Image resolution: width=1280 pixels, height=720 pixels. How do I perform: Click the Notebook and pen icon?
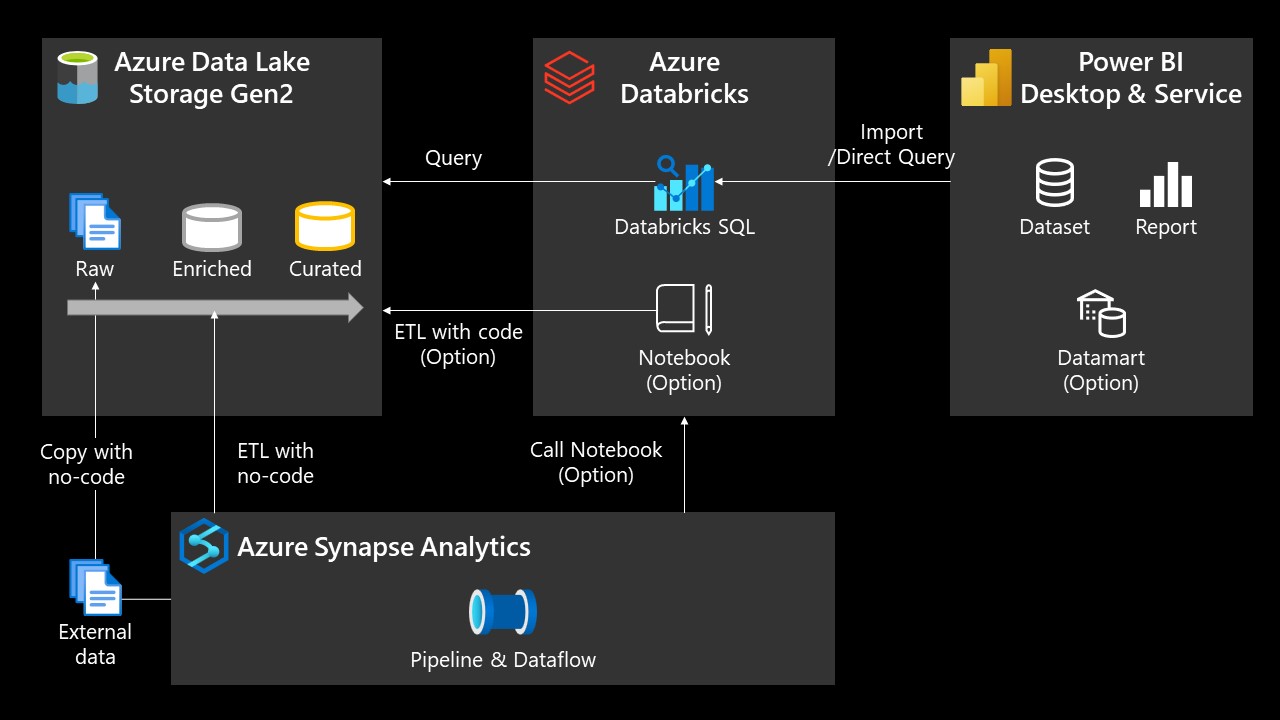click(685, 309)
